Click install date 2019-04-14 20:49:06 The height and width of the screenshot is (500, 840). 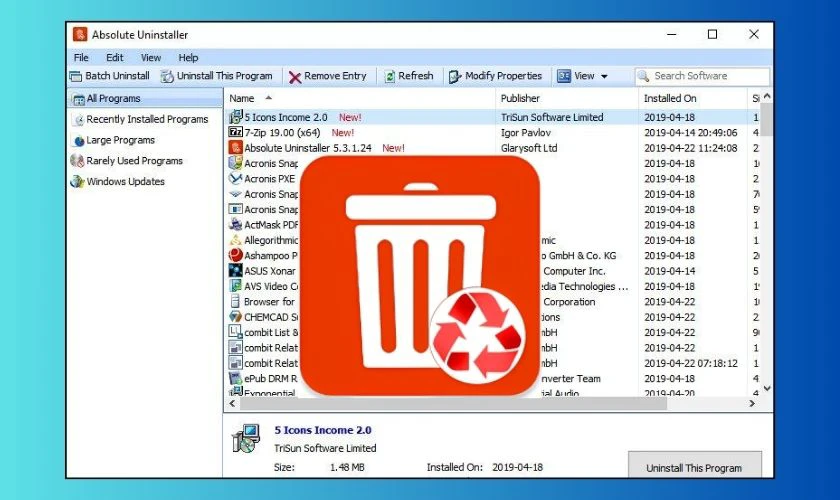(x=691, y=132)
